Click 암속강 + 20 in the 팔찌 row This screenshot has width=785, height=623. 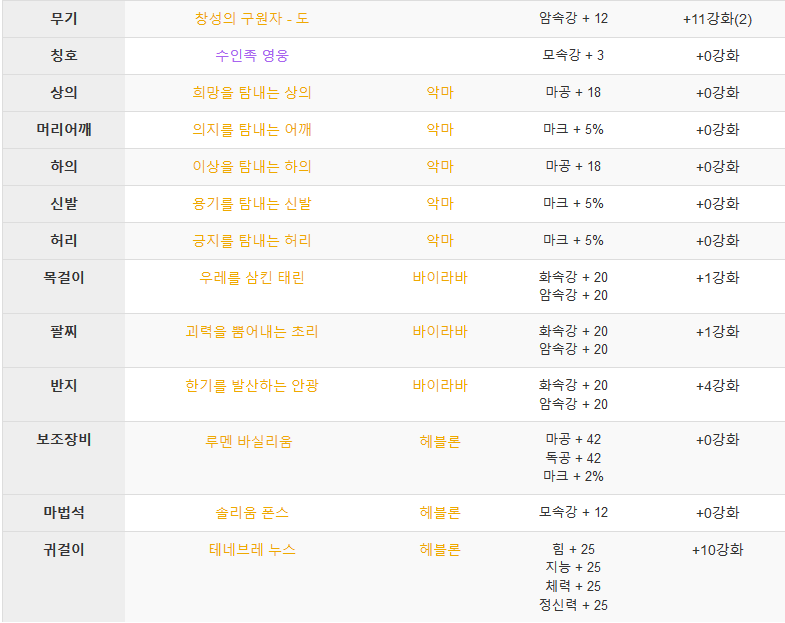pyautogui.click(x=573, y=350)
